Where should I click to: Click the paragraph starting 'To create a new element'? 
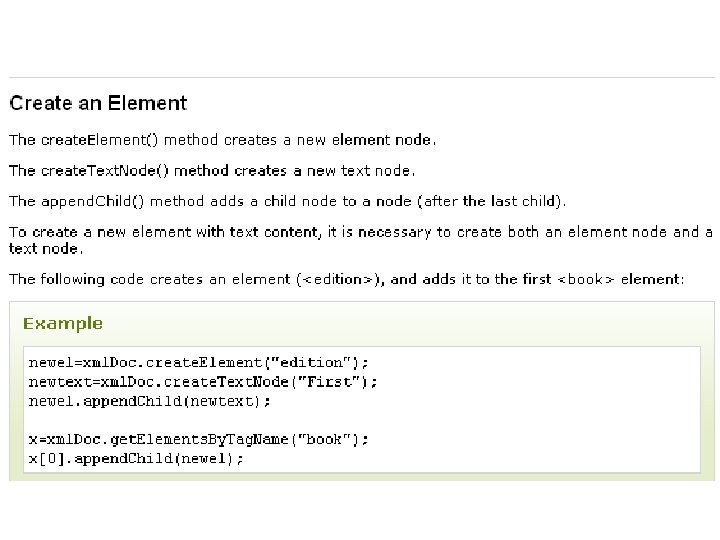pos(361,240)
